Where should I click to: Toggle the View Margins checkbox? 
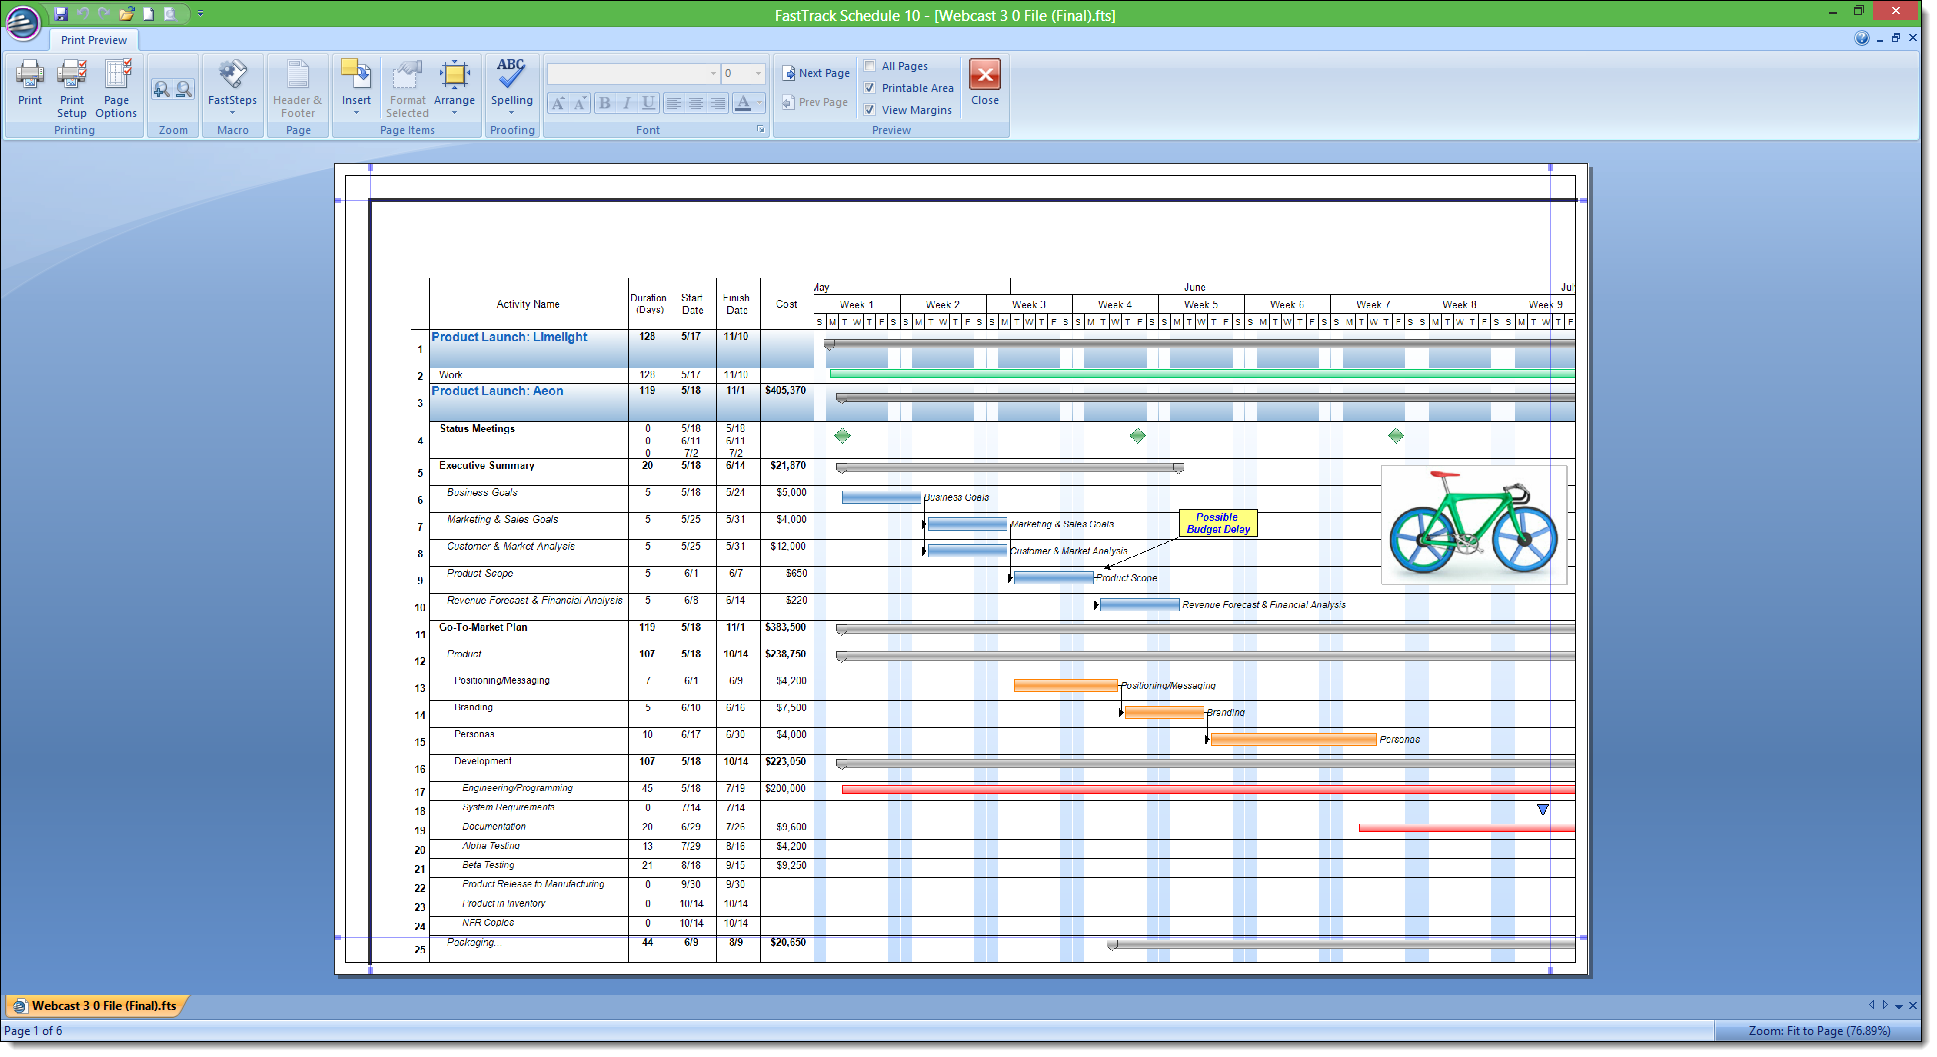pyautogui.click(x=870, y=110)
